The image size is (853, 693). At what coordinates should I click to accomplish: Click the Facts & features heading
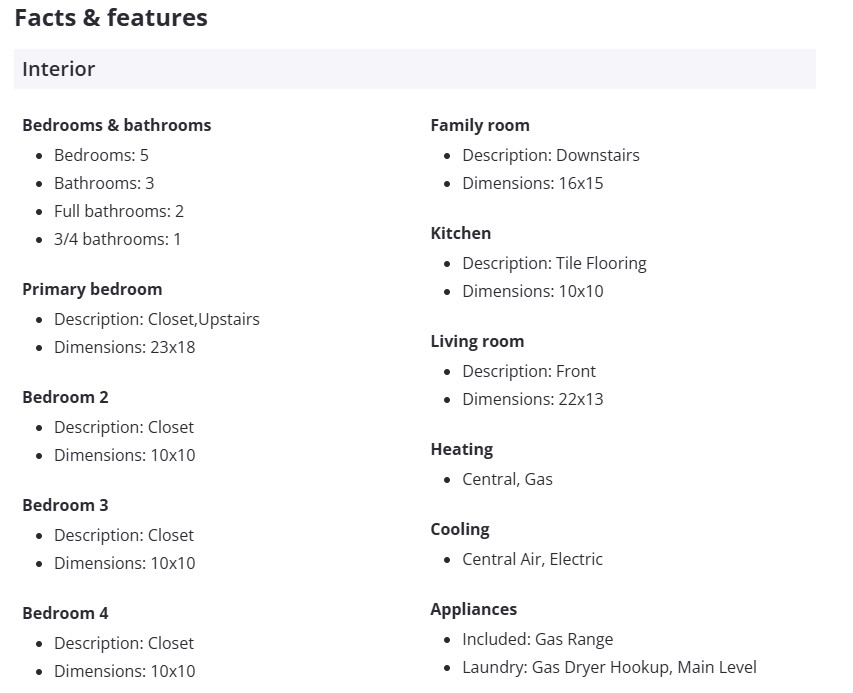pos(111,18)
